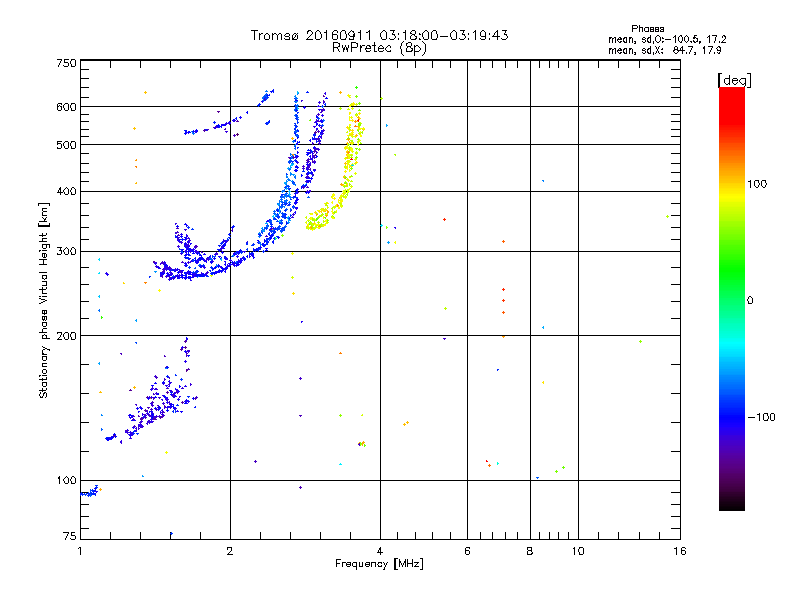The image size is (800, 600).
Task: Click the y-axis tick label '400'
Action: coord(66,192)
